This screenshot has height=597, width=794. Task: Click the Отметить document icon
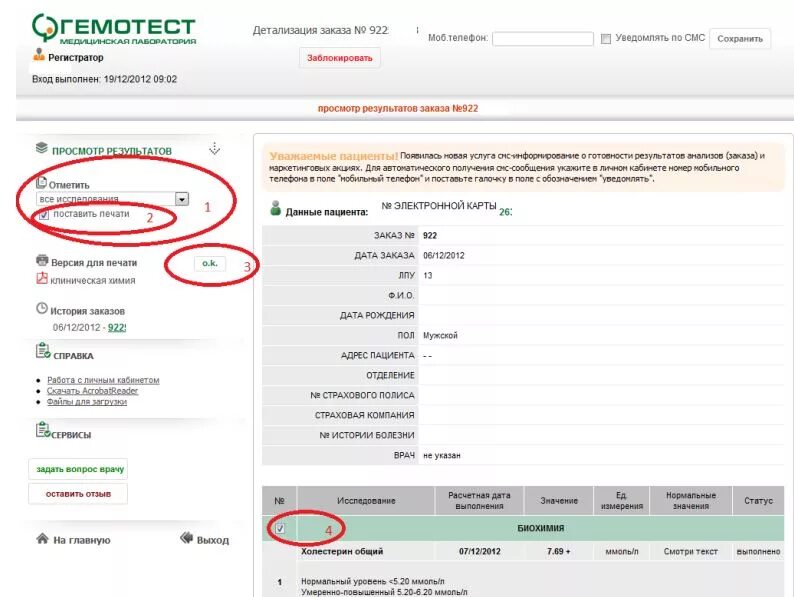[x=42, y=183]
